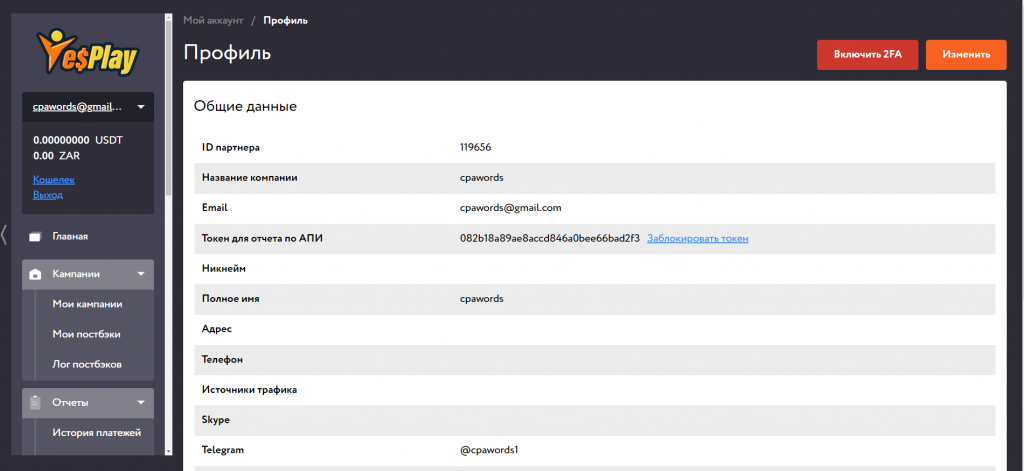Expand the cpawords@gmail account dropdown
The image size is (1024, 471).
[x=141, y=106]
